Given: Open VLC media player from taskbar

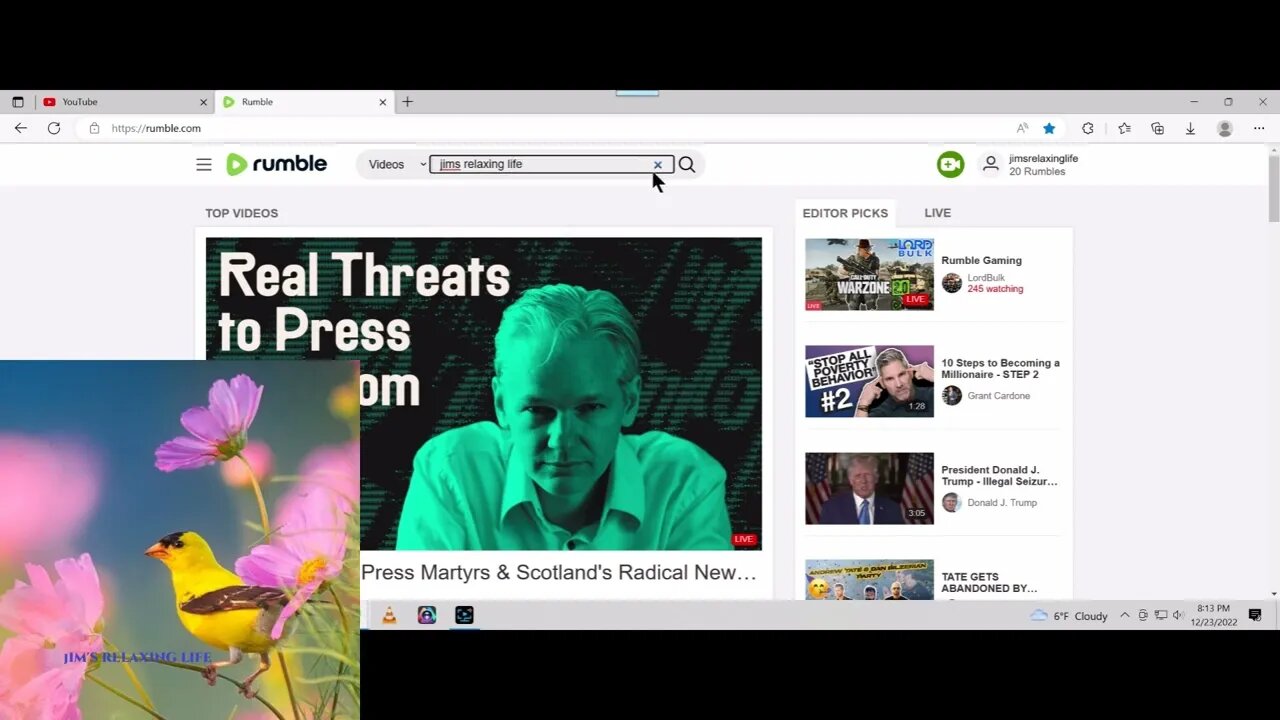Looking at the screenshot, I should [389, 615].
